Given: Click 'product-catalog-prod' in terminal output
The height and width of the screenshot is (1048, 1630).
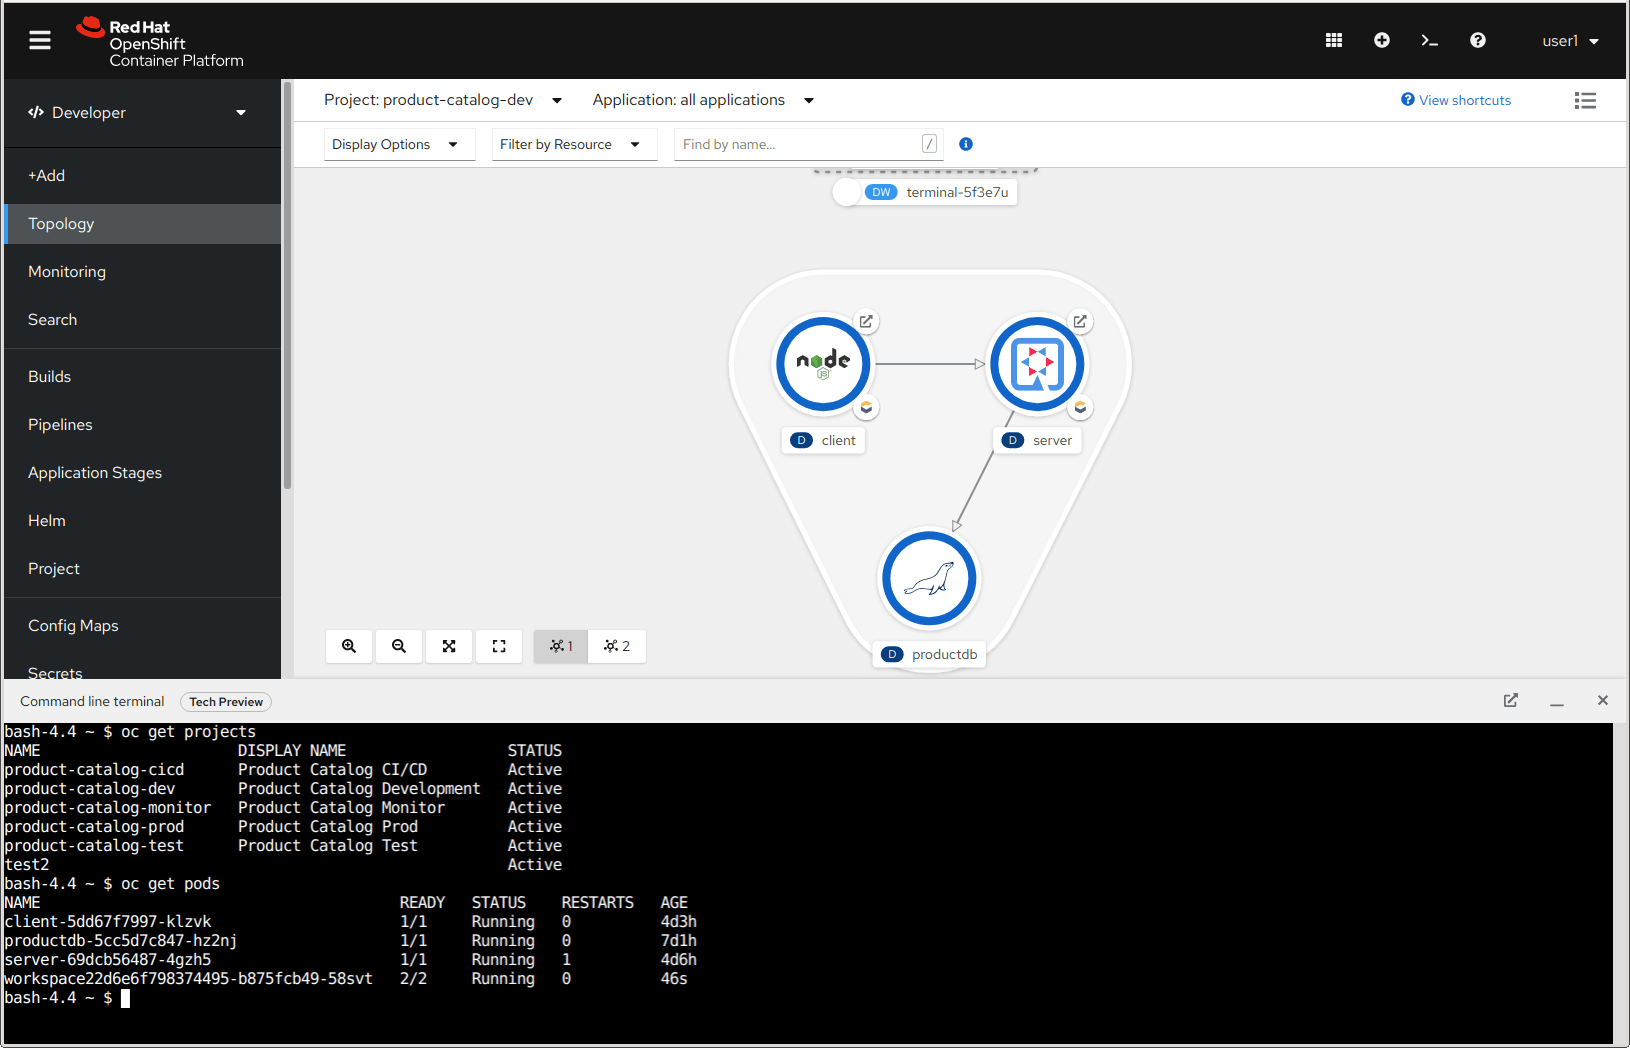Looking at the screenshot, I should (94, 827).
